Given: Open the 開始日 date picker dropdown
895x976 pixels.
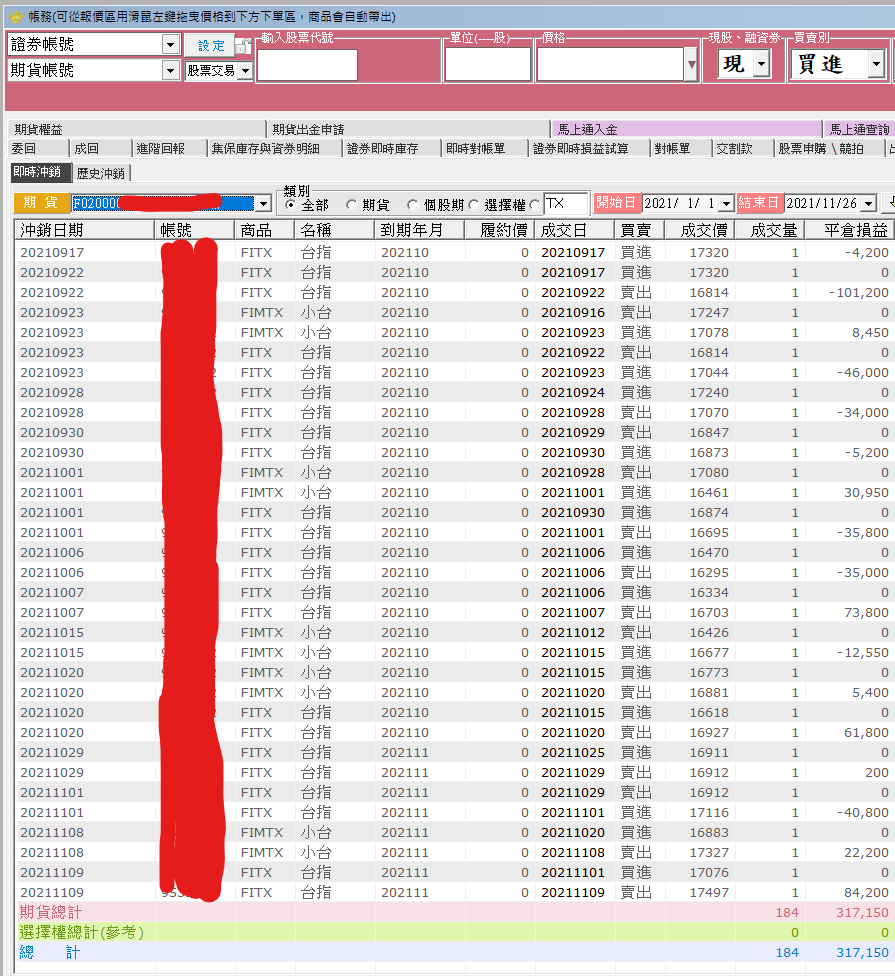Looking at the screenshot, I should [726, 204].
